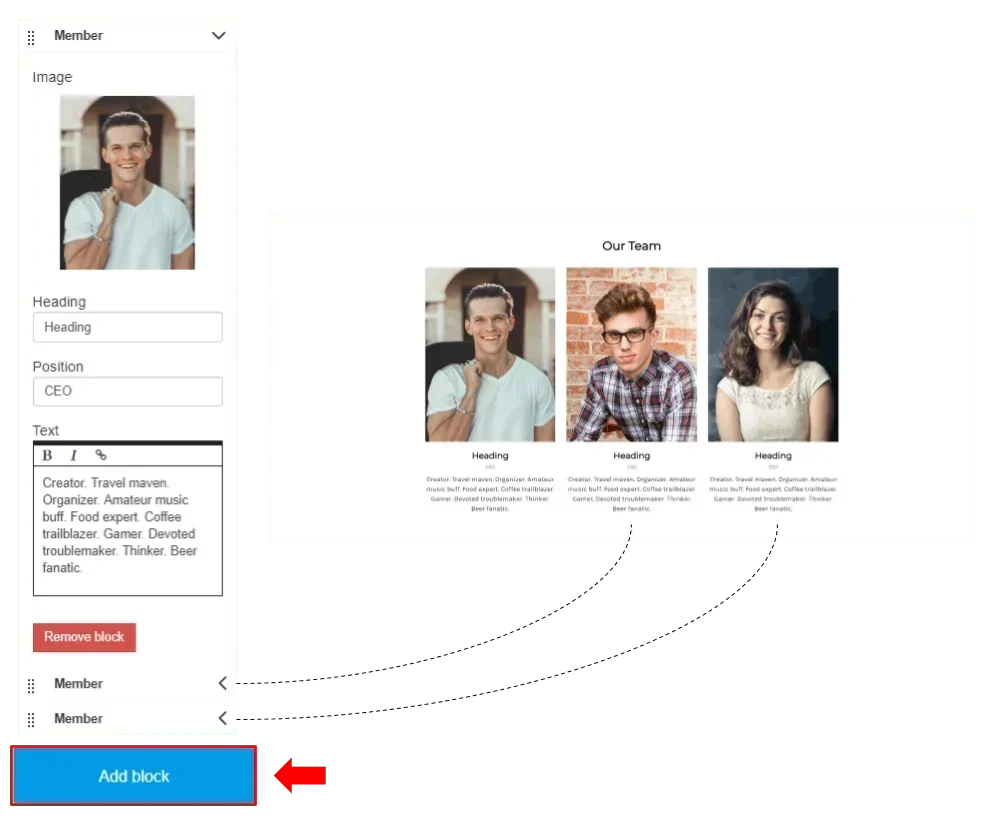Viewport: 982px width, 838px height.
Task: Click the "Heading" text under the woman's photo
Action: [773, 455]
